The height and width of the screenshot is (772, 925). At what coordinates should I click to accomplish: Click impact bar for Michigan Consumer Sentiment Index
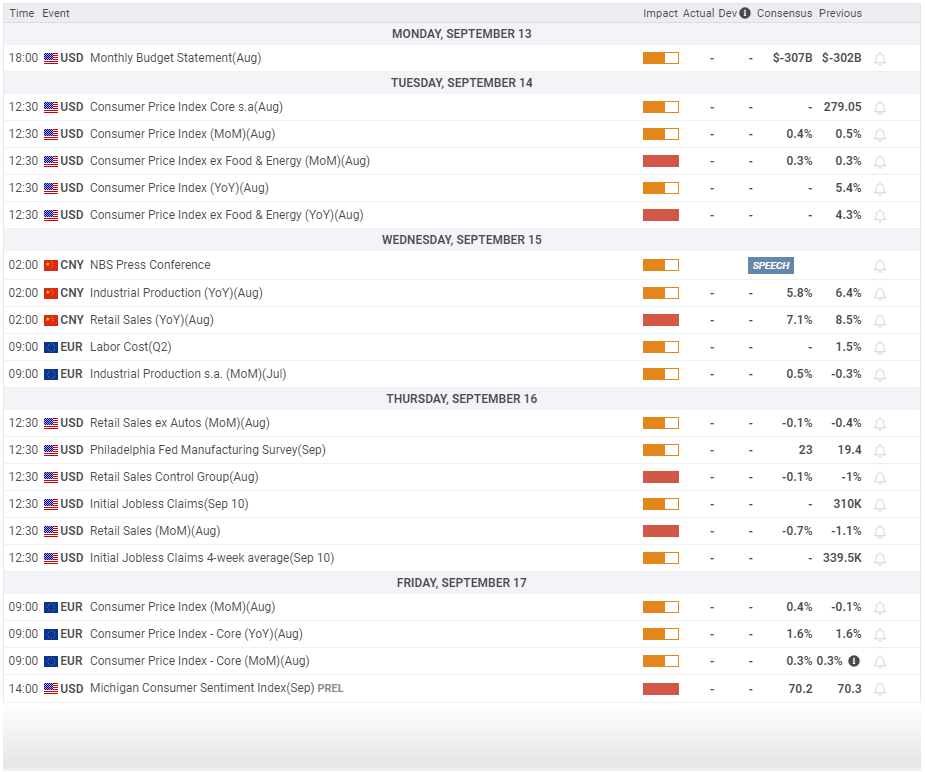point(661,688)
